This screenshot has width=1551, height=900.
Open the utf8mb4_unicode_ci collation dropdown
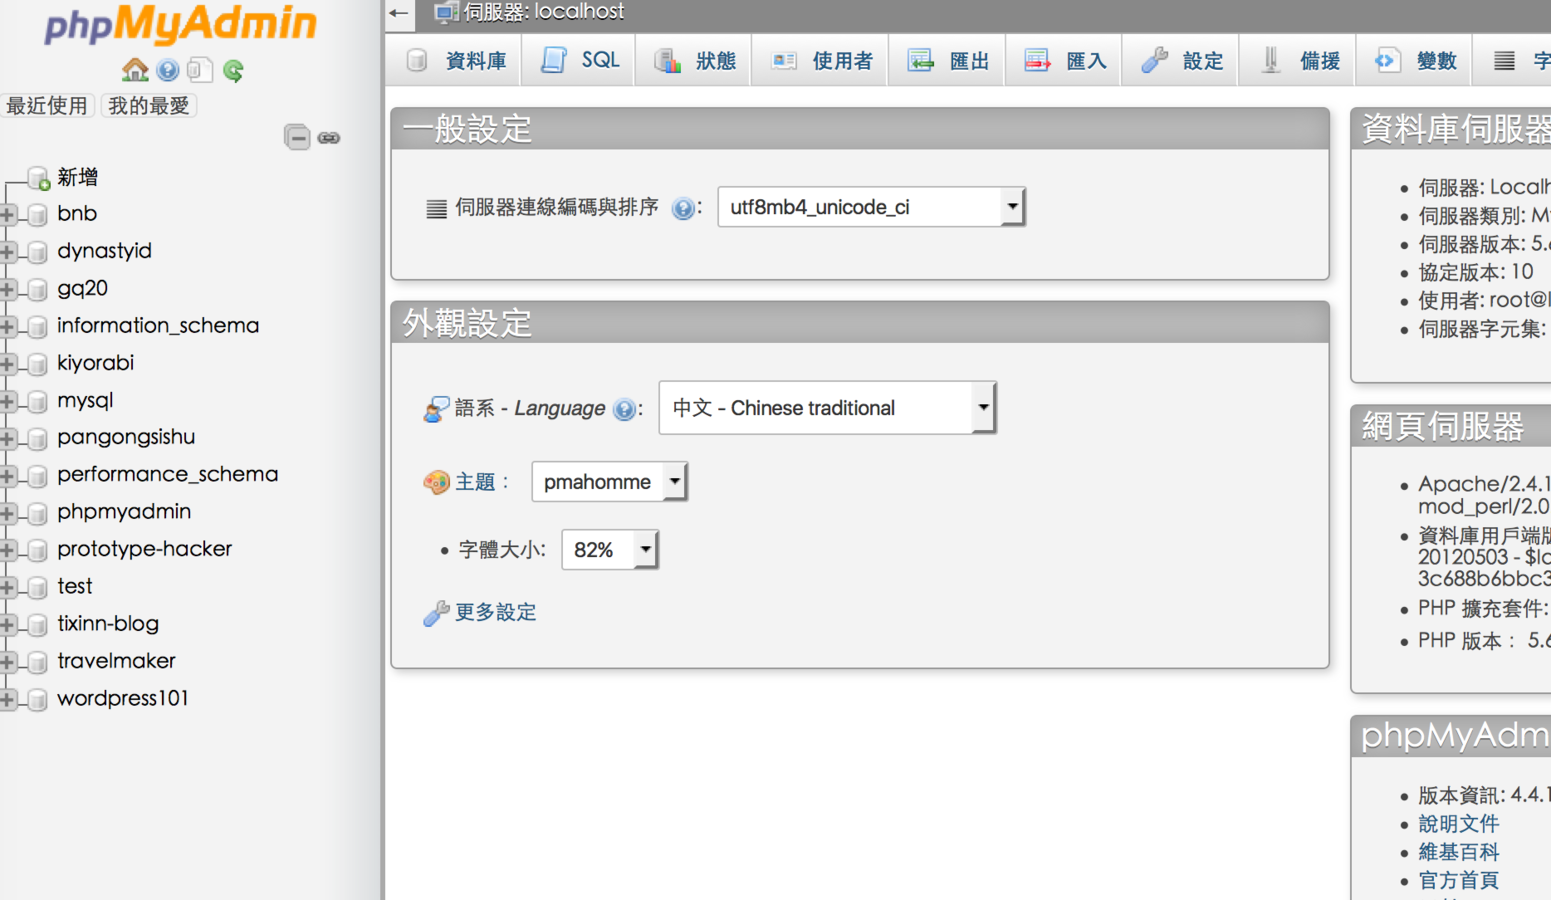tap(871, 207)
